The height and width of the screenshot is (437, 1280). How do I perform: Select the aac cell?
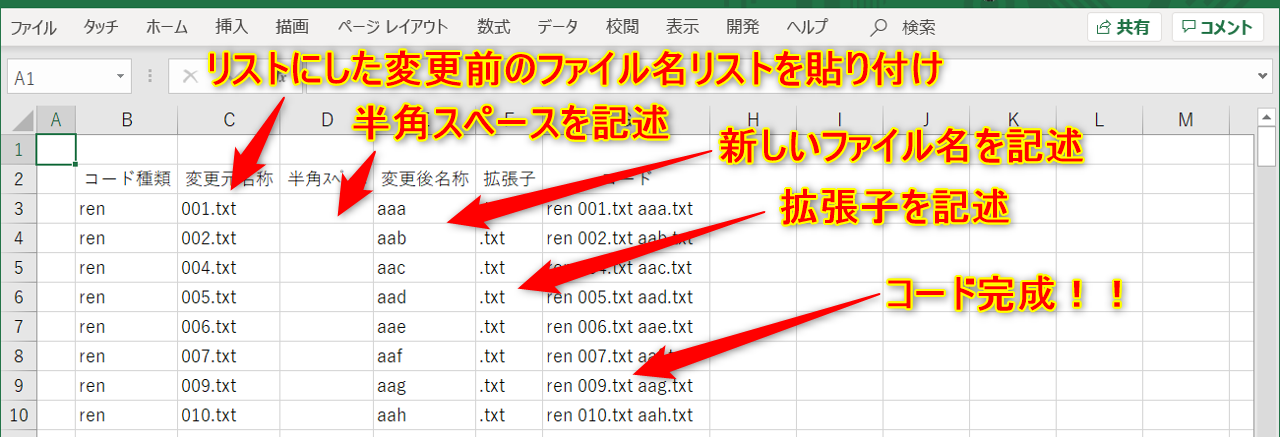(x=425, y=268)
